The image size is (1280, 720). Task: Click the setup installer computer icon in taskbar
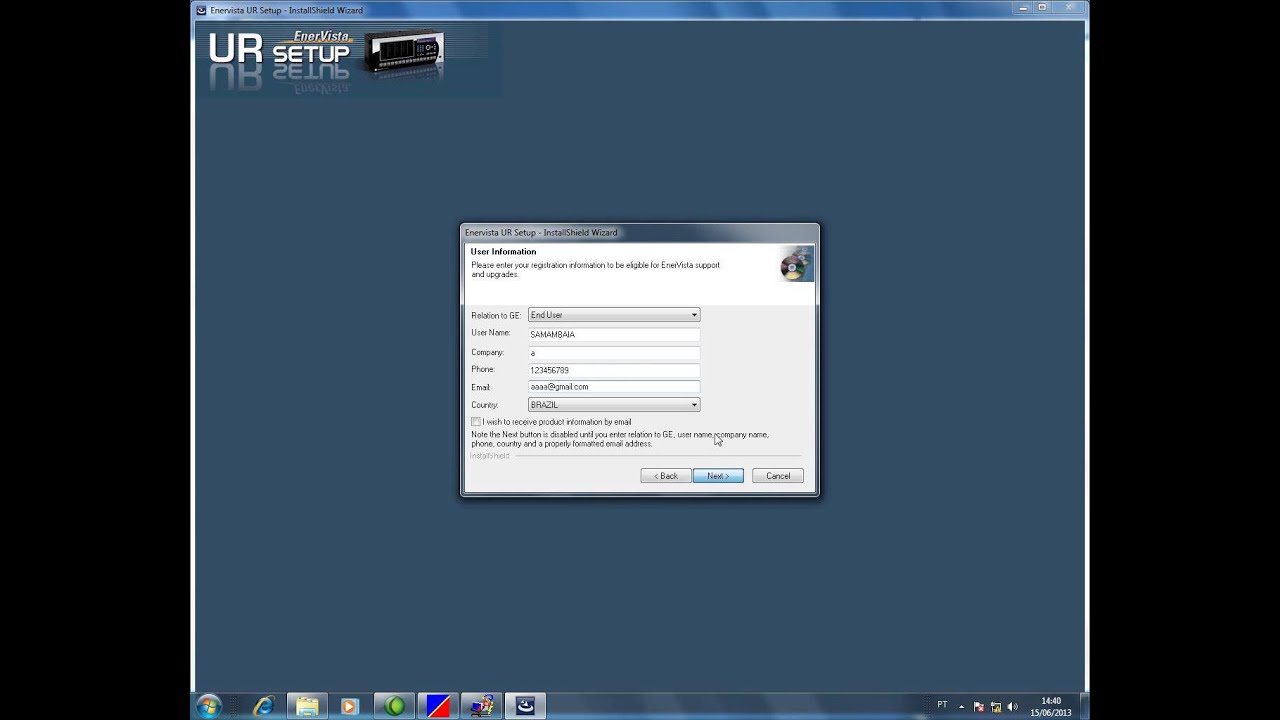(x=482, y=706)
